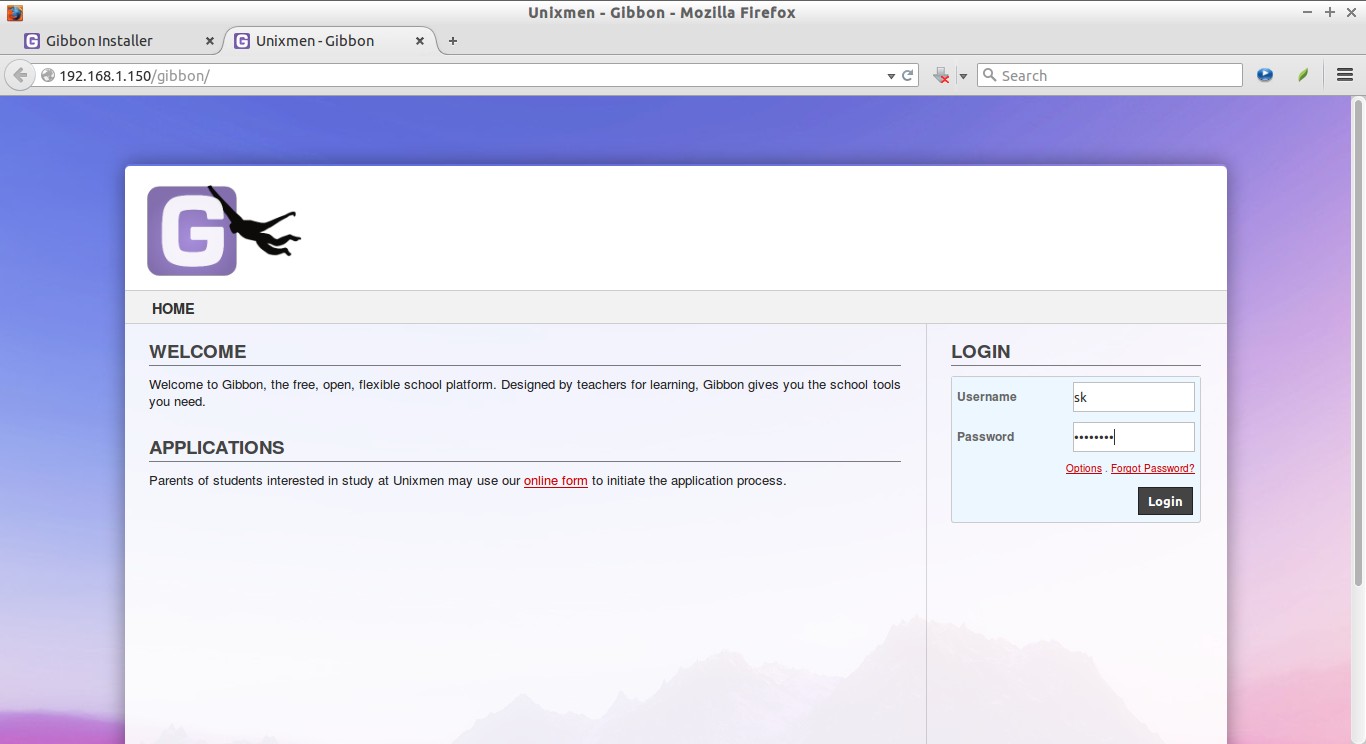Image resolution: width=1366 pixels, height=744 pixels.
Task: Click the vertical page scrollbar
Action: click(x=1358, y=342)
